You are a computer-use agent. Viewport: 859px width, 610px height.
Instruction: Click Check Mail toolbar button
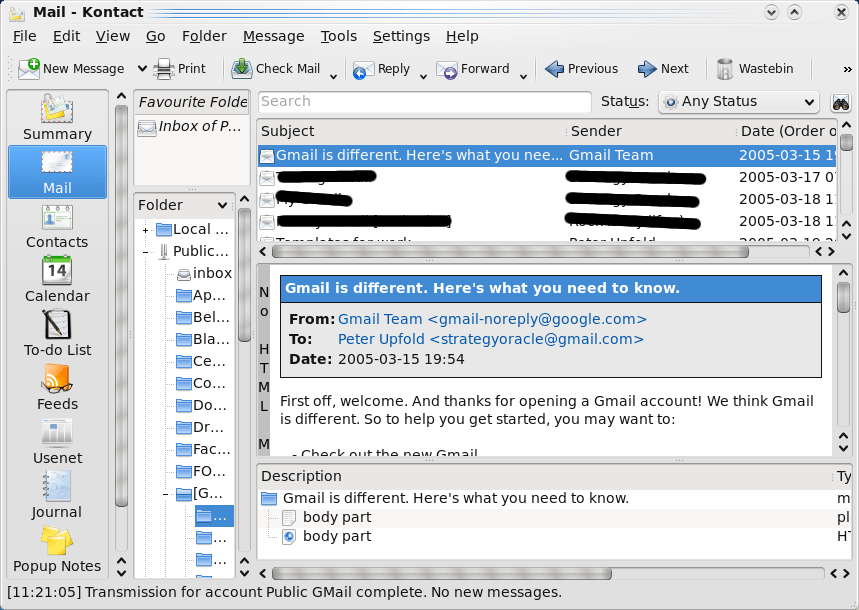pyautogui.click(x=276, y=69)
